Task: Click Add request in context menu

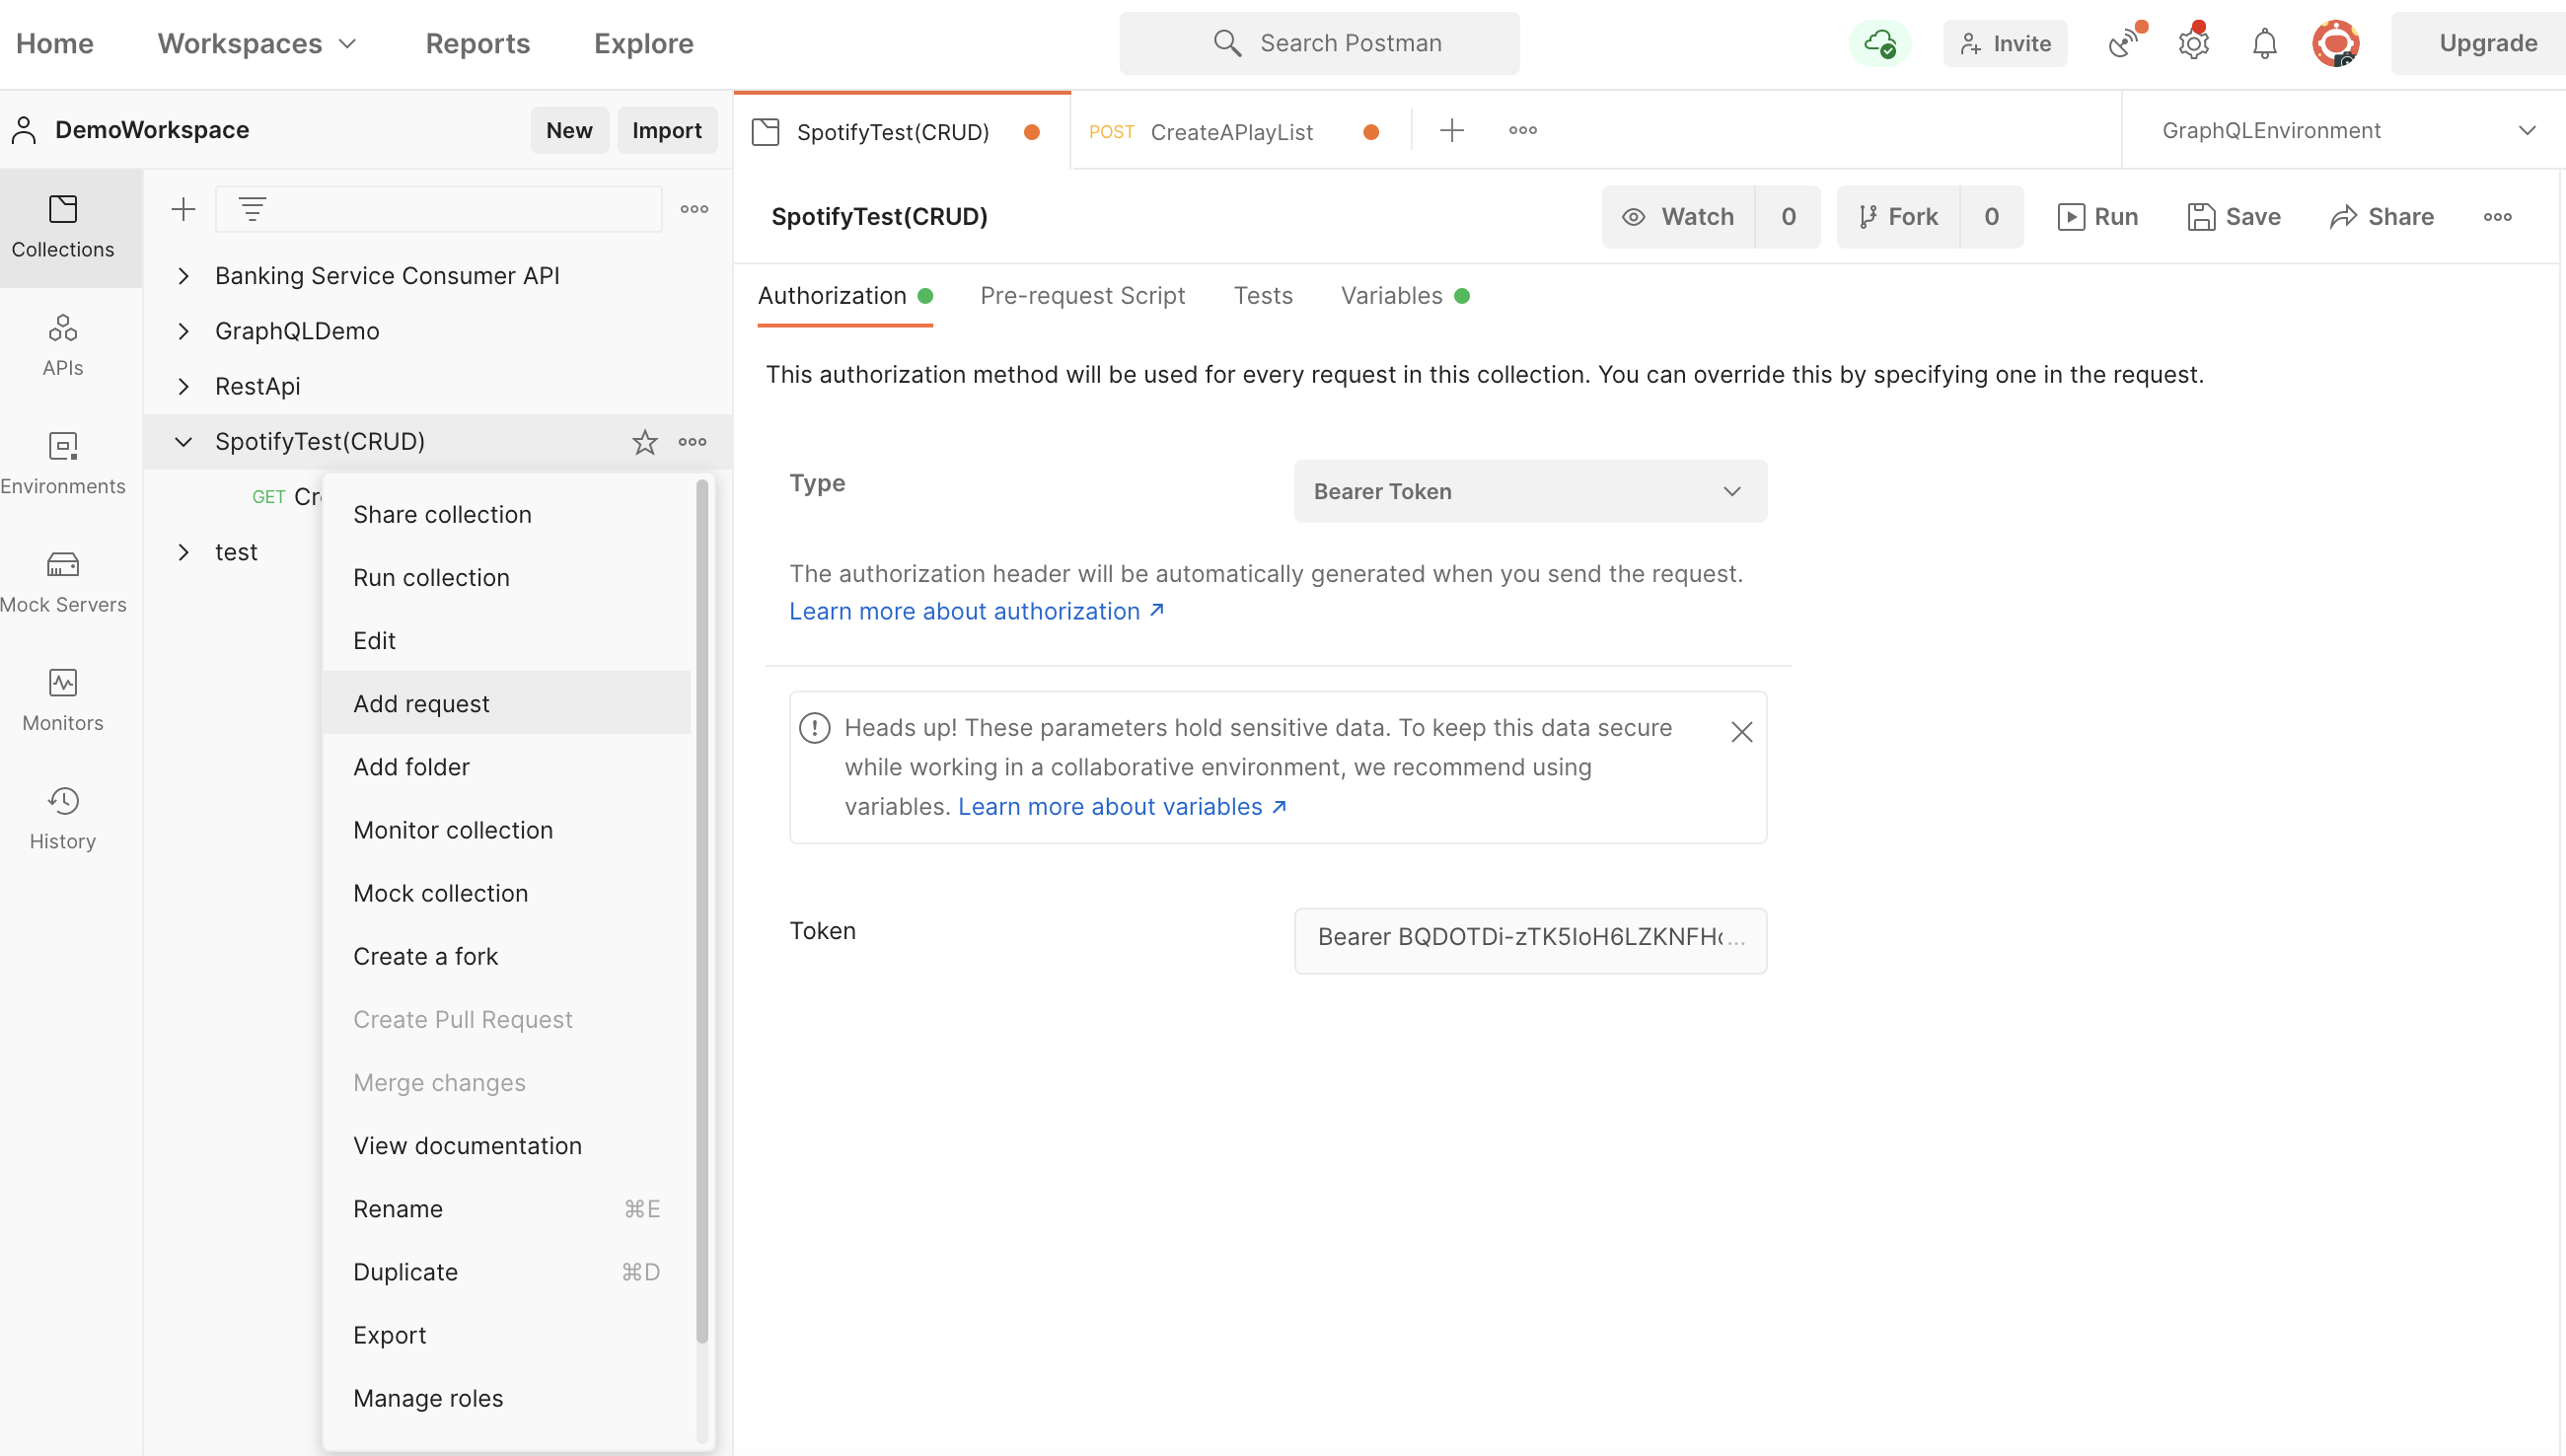Action: (419, 703)
